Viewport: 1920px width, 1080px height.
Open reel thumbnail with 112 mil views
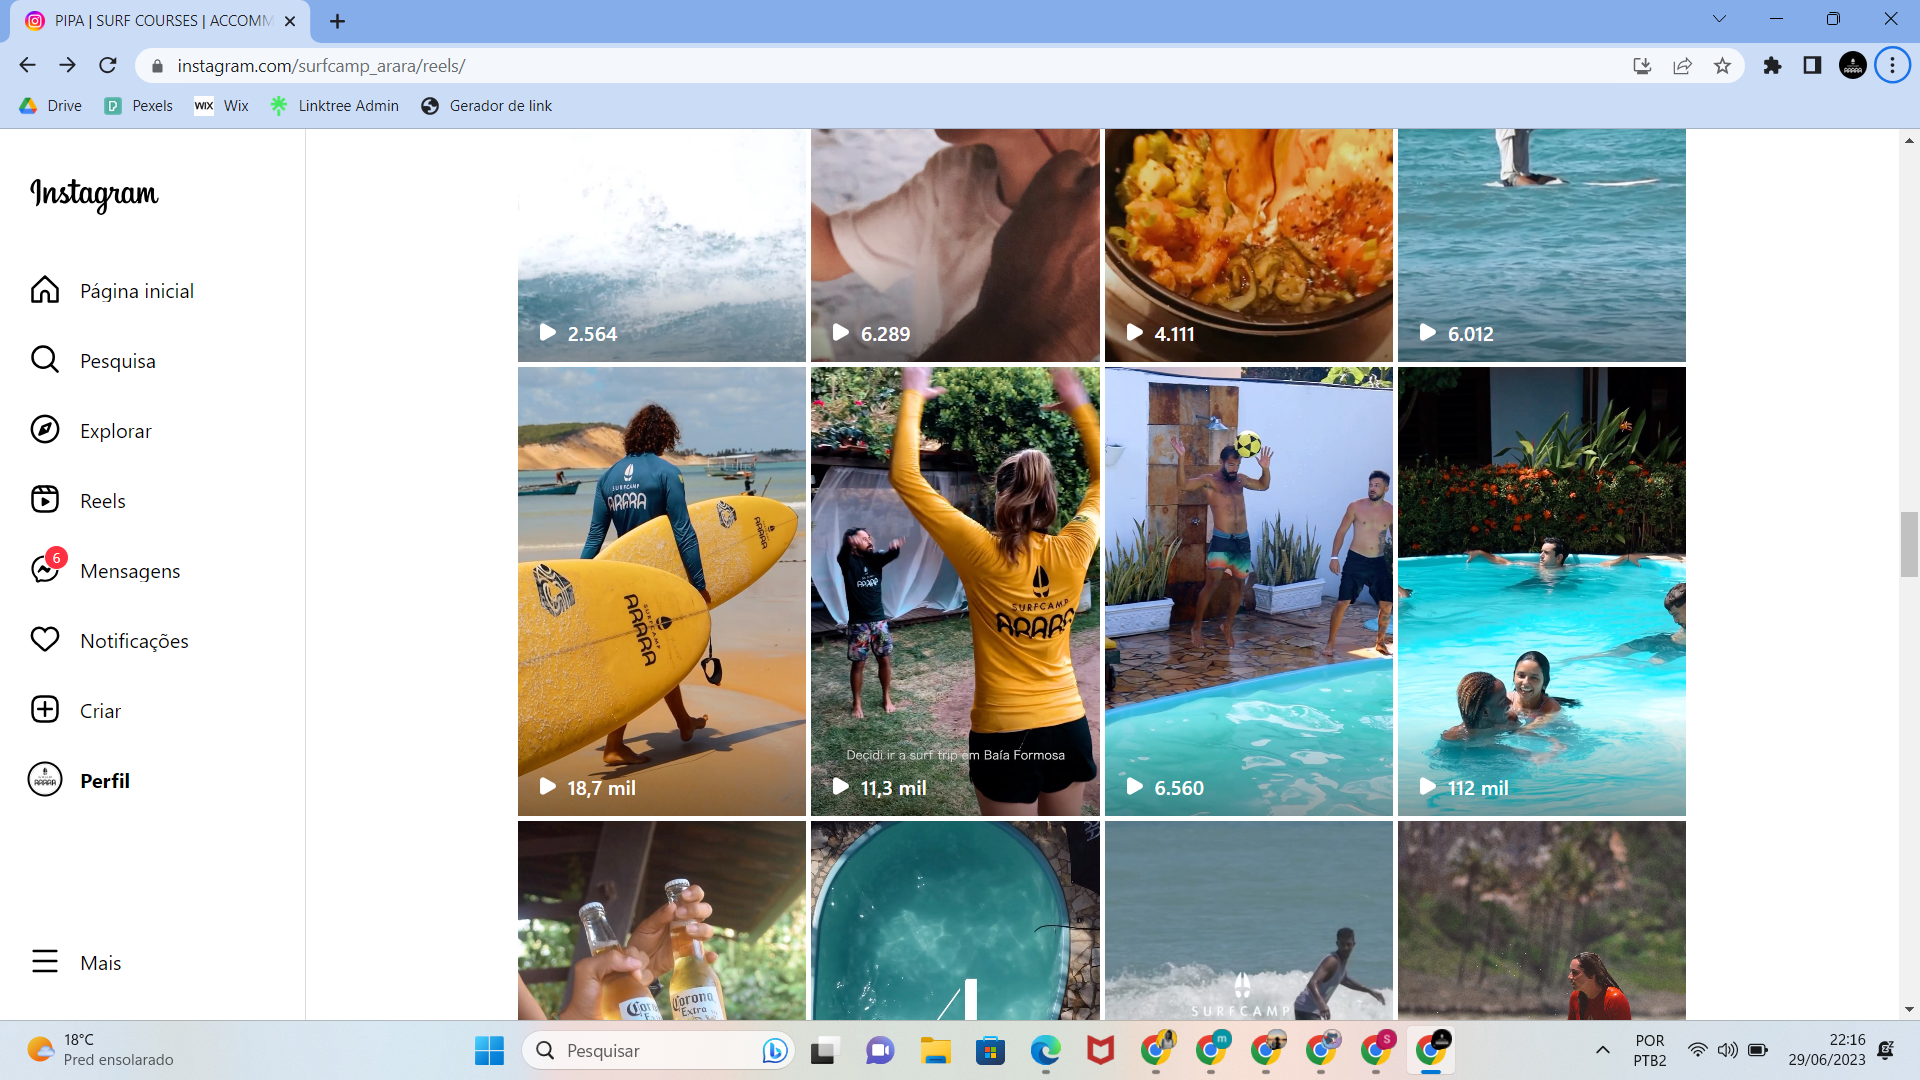[1541, 590]
